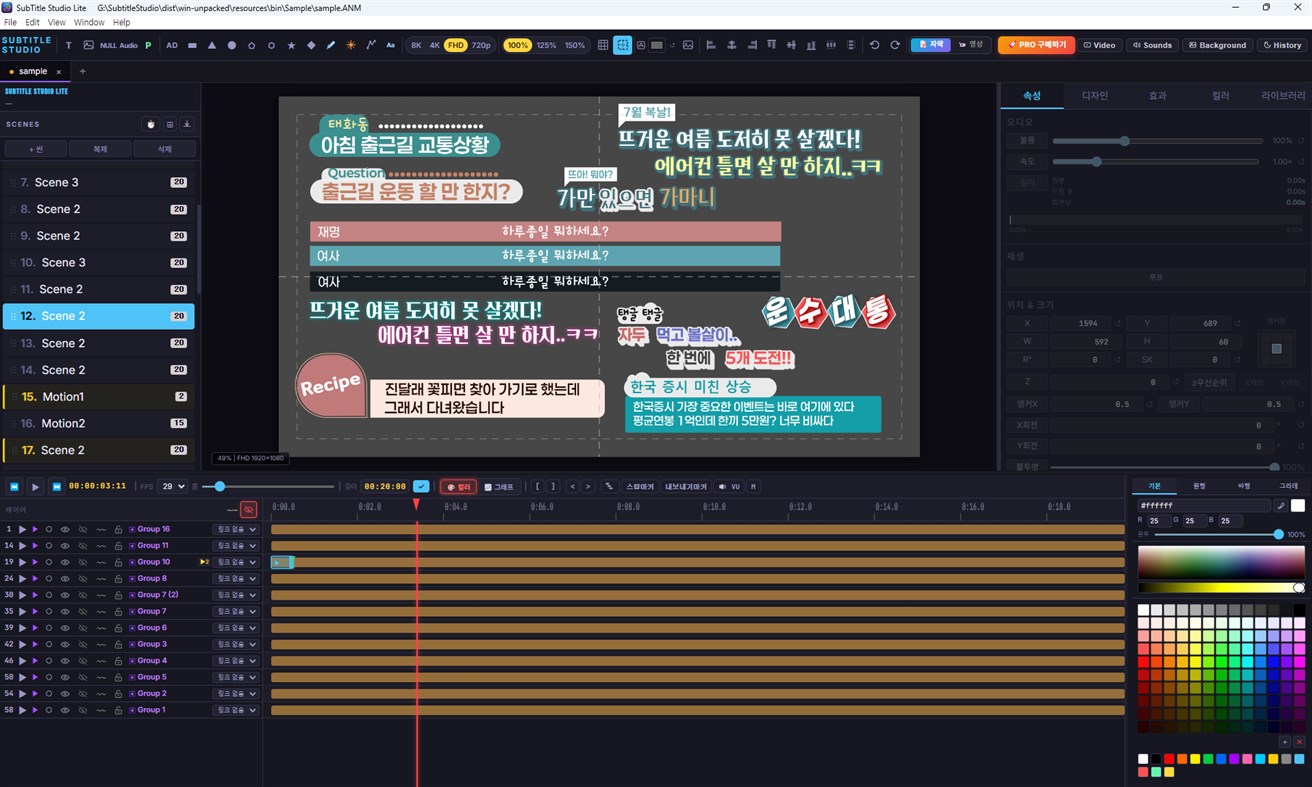Select the star shape tool
The height and width of the screenshot is (787, 1312).
(291, 45)
